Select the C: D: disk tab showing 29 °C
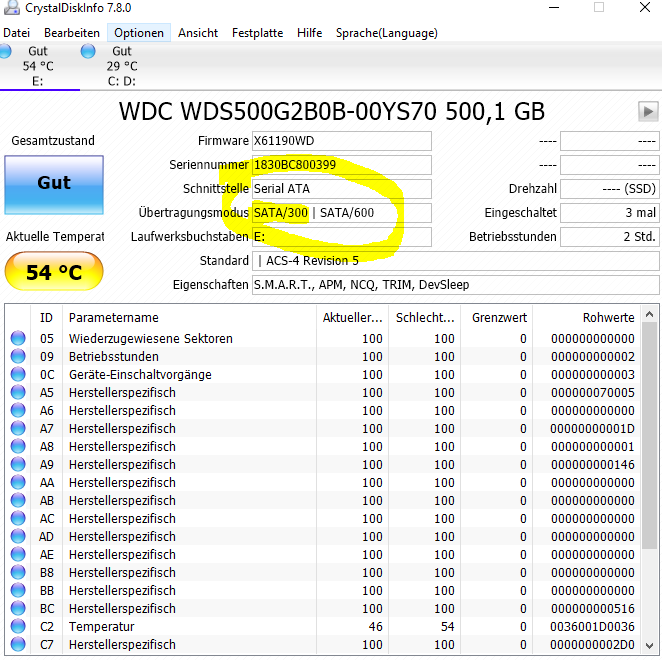The width and height of the screenshot is (662, 660). tap(122, 66)
